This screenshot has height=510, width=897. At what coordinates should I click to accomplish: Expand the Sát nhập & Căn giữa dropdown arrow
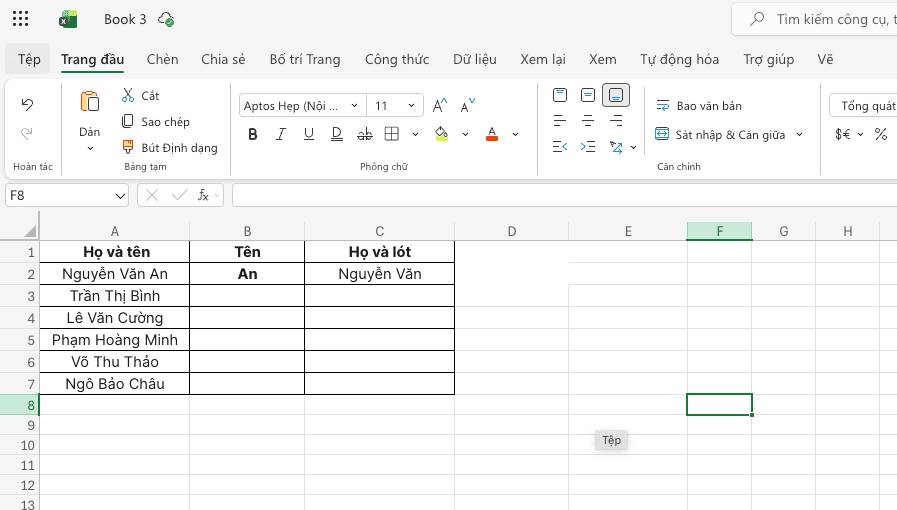coord(799,134)
